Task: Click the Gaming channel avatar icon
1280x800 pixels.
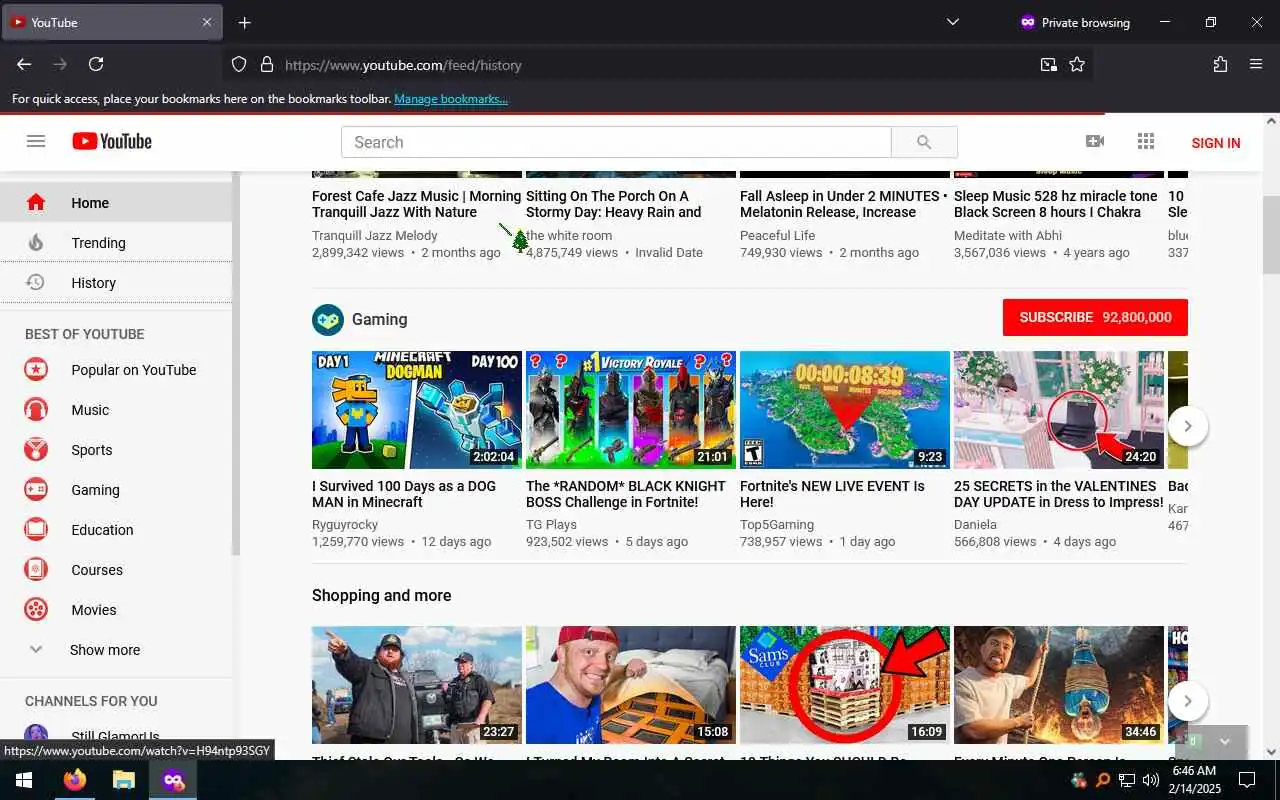Action: point(328,319)
